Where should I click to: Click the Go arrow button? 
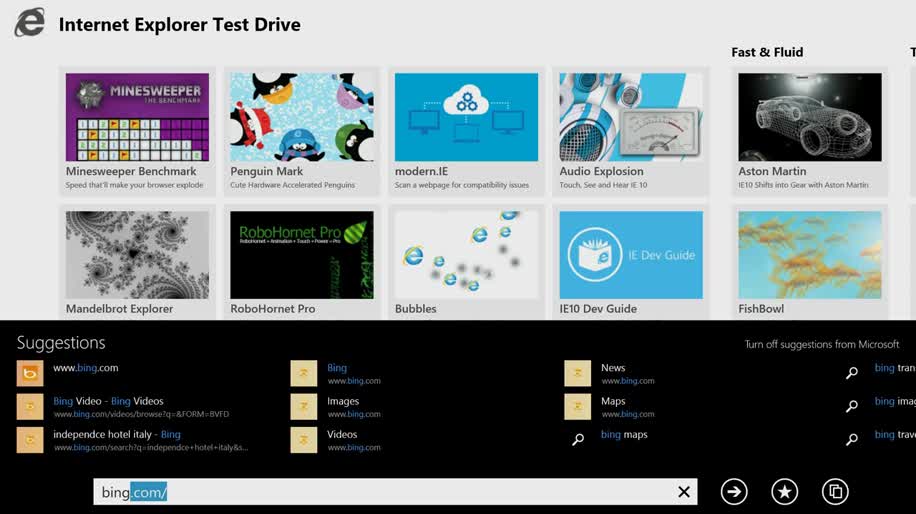734,492
